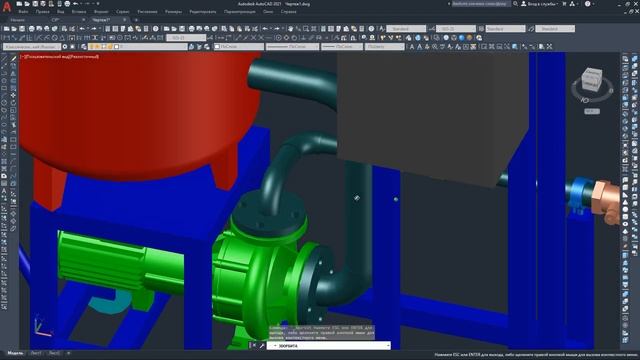Open the Правка menu
This screenshot has height=360, width=640.
point(42,12)
